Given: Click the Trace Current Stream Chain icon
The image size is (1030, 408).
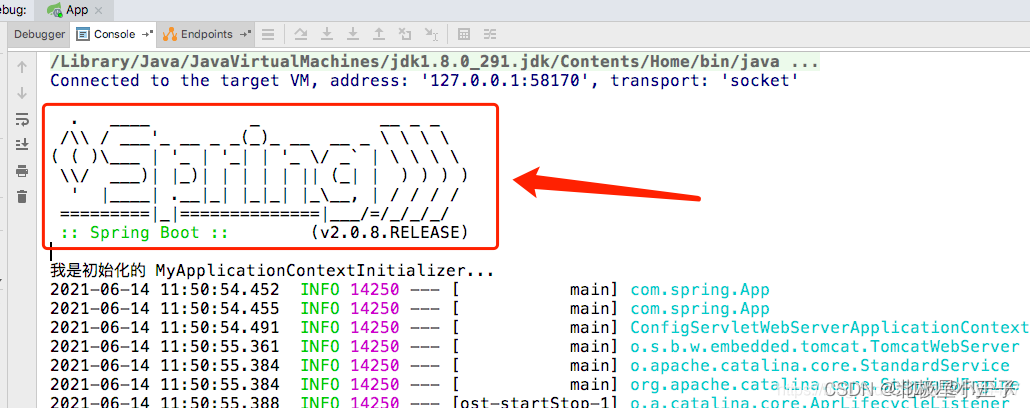Looking at the screenshot, I should tap(490, 34).
